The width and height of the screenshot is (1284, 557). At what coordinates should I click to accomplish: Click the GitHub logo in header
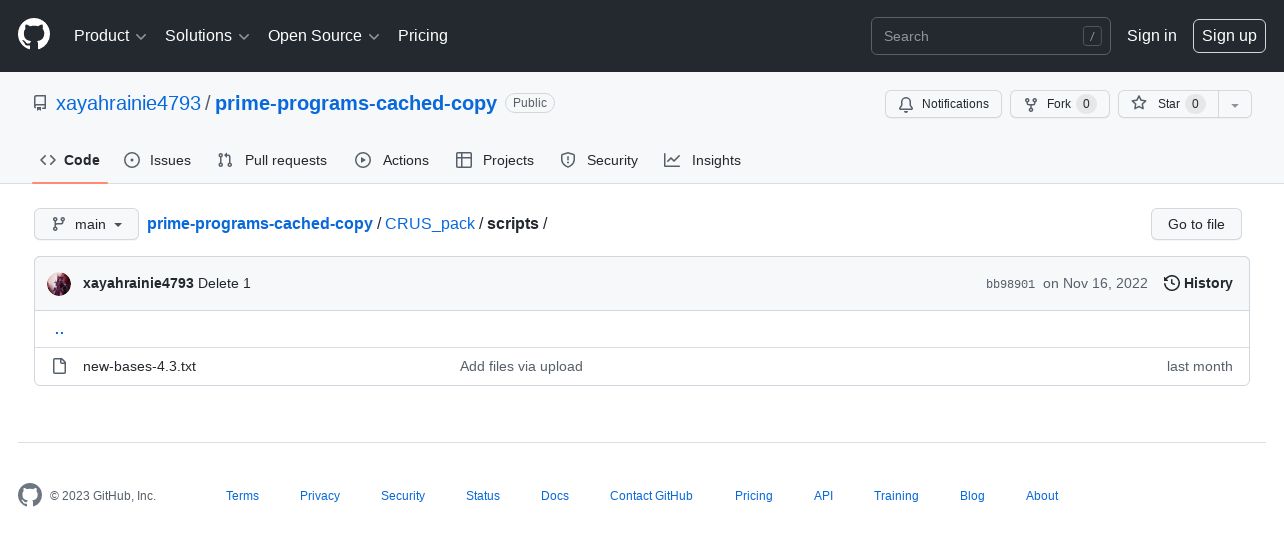(x=34, y=35)
